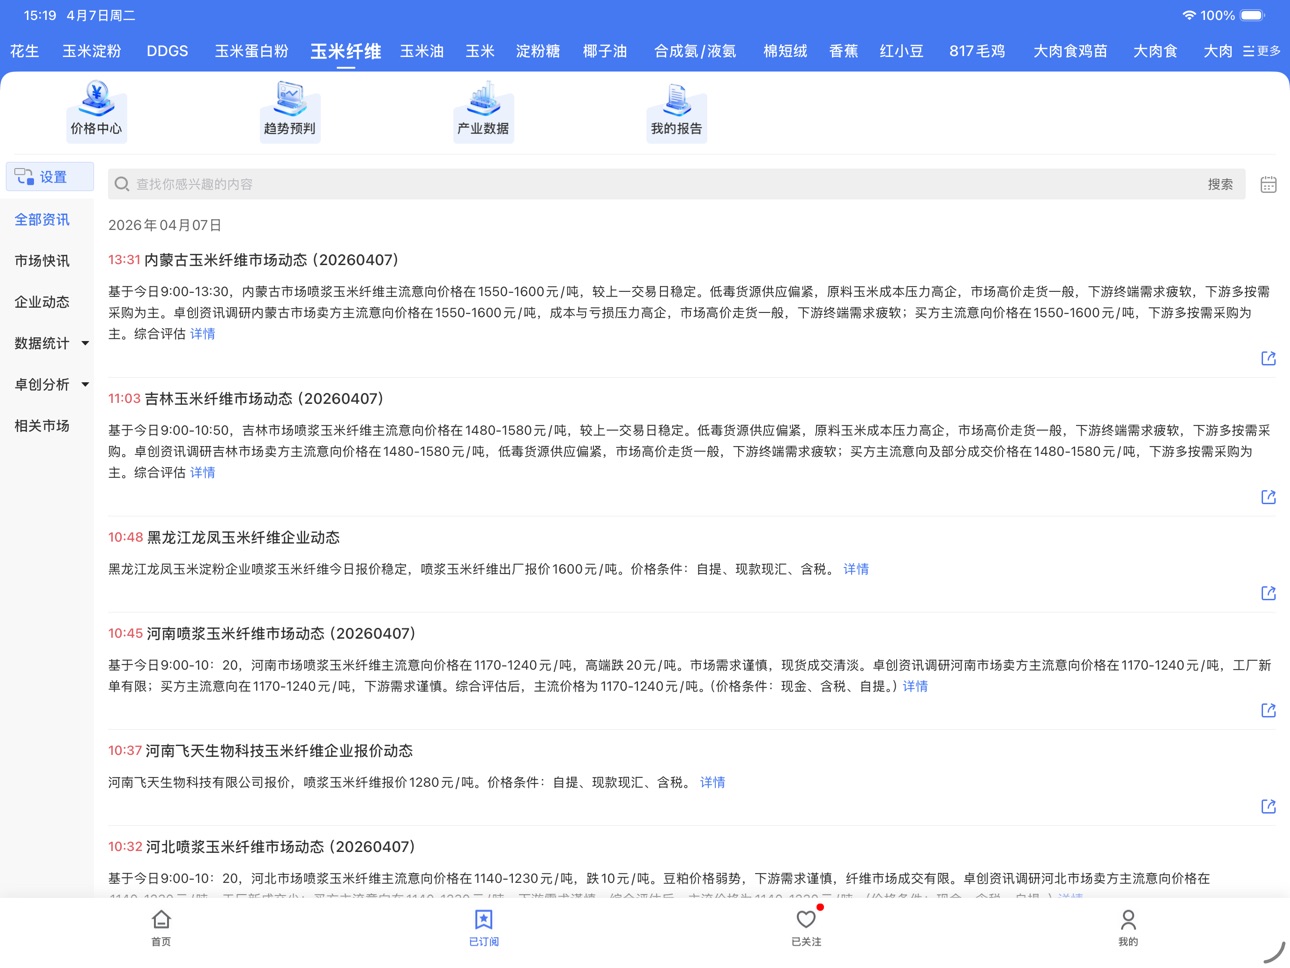Open 详情 link of 内蒙古玉米纤维 article
The image size is (1290, 968).
coord(203,333)
